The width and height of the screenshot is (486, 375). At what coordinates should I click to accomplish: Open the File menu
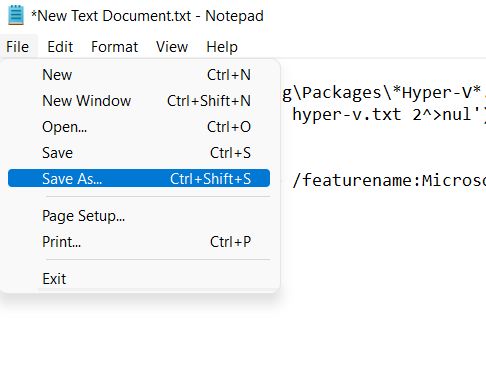pos(18,47)
